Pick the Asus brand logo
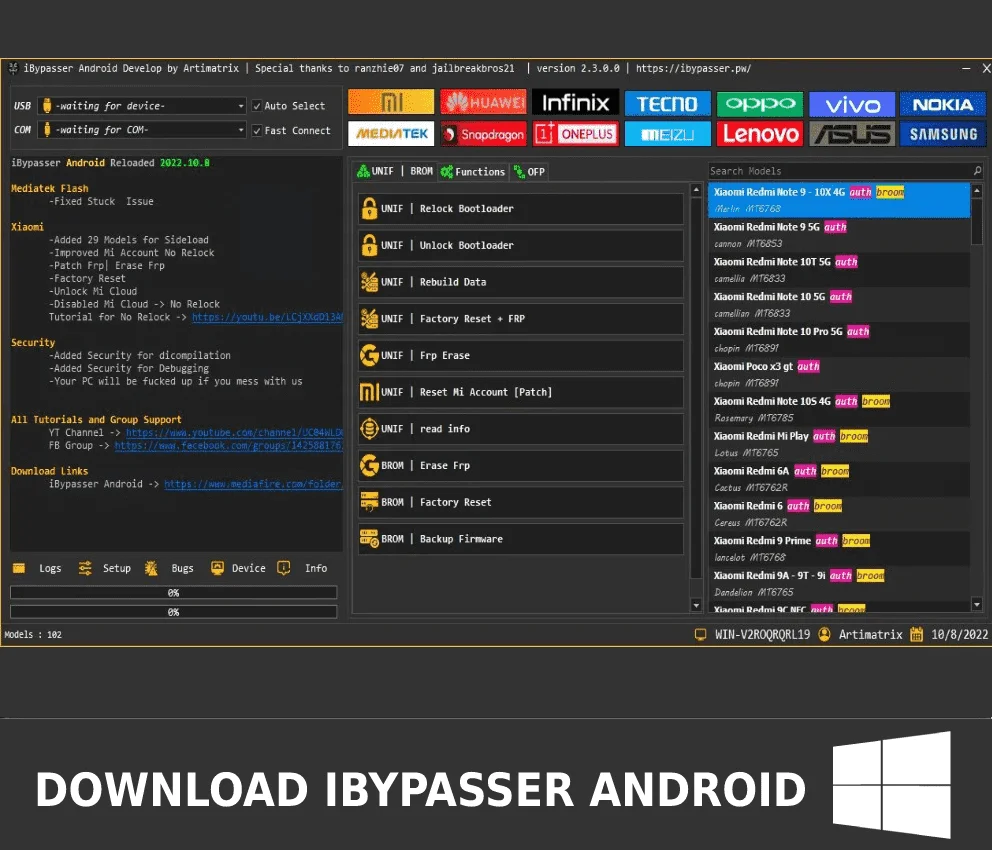 point(852,134)
